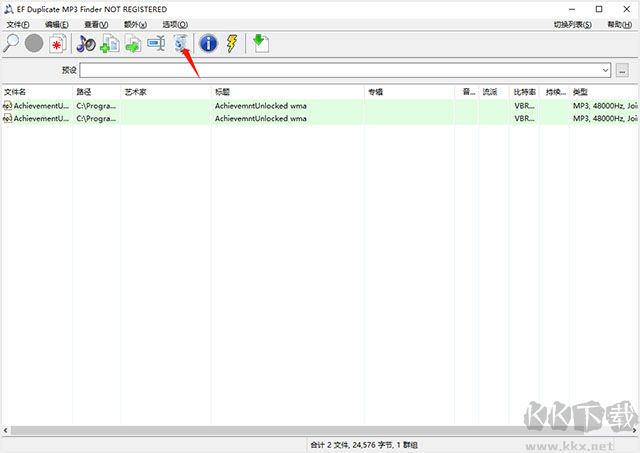The width and height of the screenshot is (640, 453).
Task: Click the ... button beside preset box
Action: 622,70
